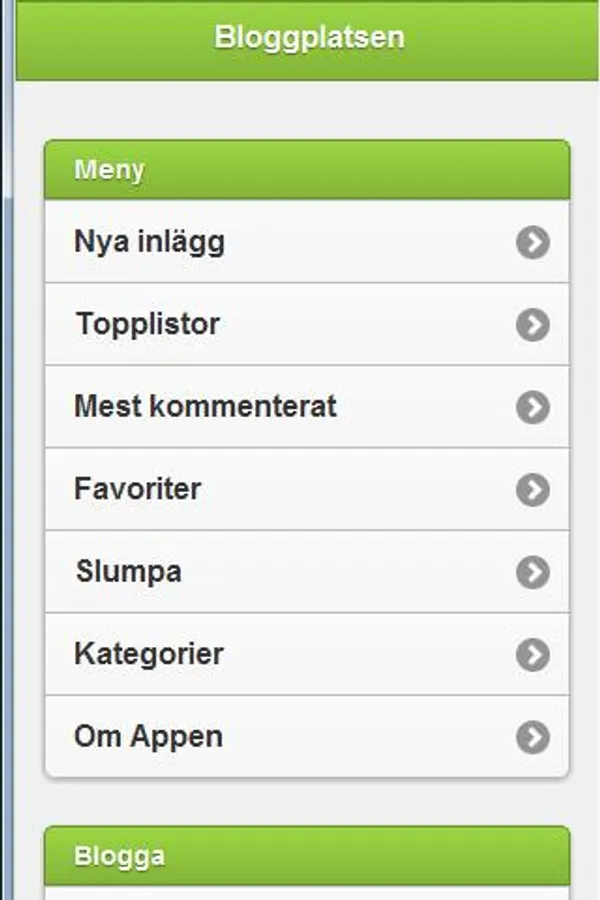
Task: Tap the arrow icon next to Mest kommenterat
Action: 533,407
